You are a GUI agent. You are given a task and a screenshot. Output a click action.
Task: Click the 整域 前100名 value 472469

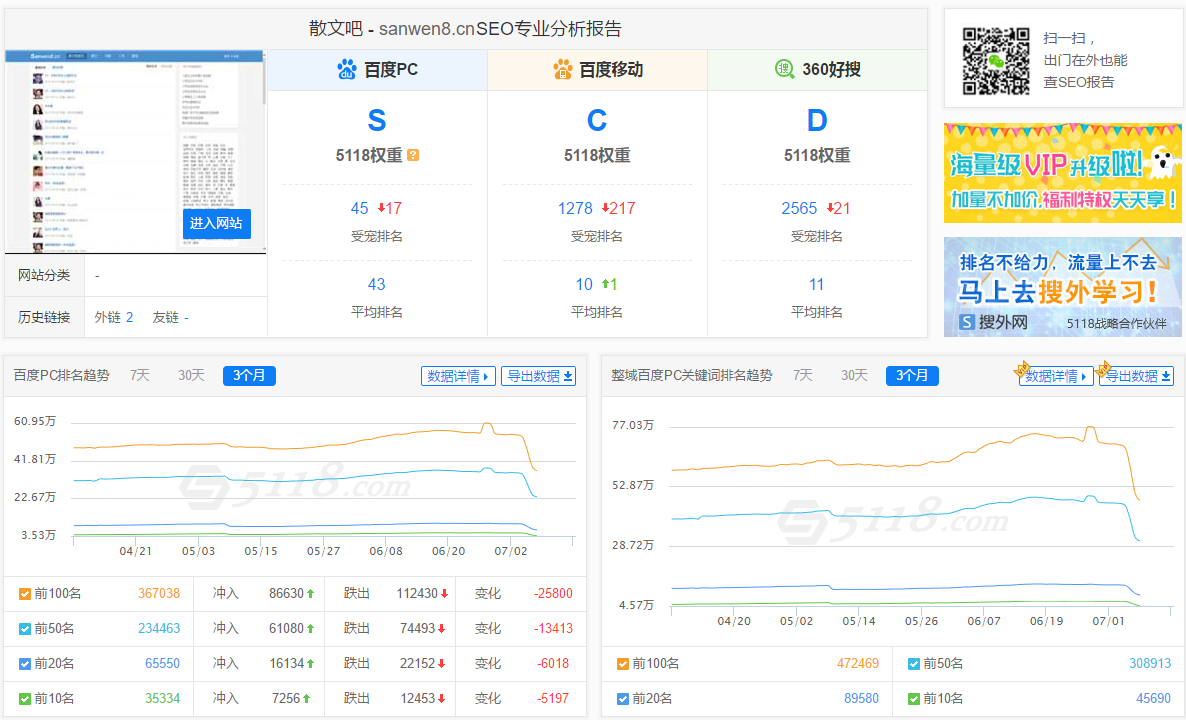[x=858, y=663]
